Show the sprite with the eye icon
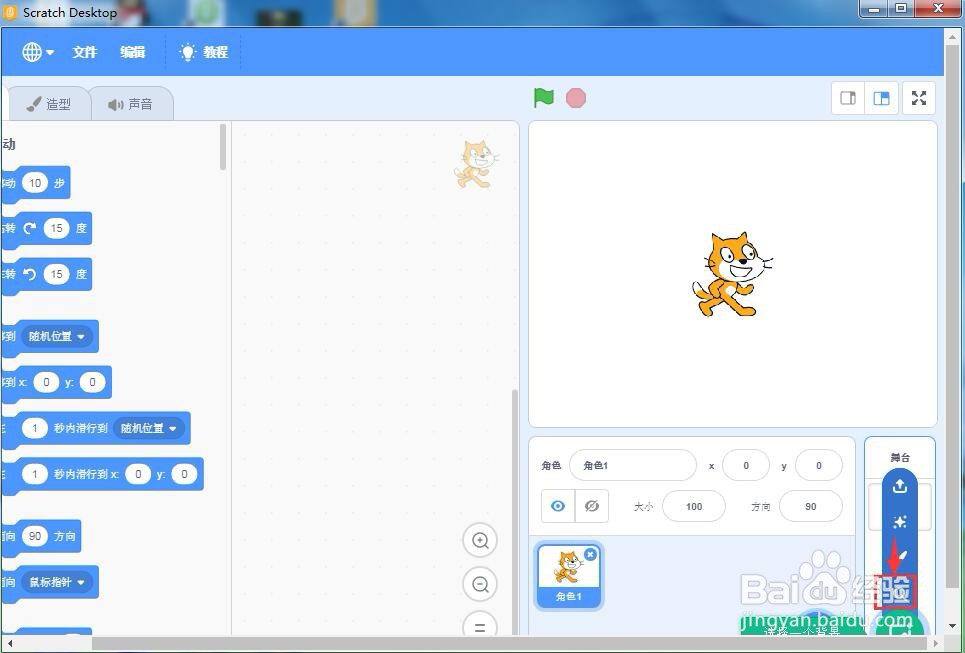This screenshot has height=653, width=965. [x=558, y=506]
